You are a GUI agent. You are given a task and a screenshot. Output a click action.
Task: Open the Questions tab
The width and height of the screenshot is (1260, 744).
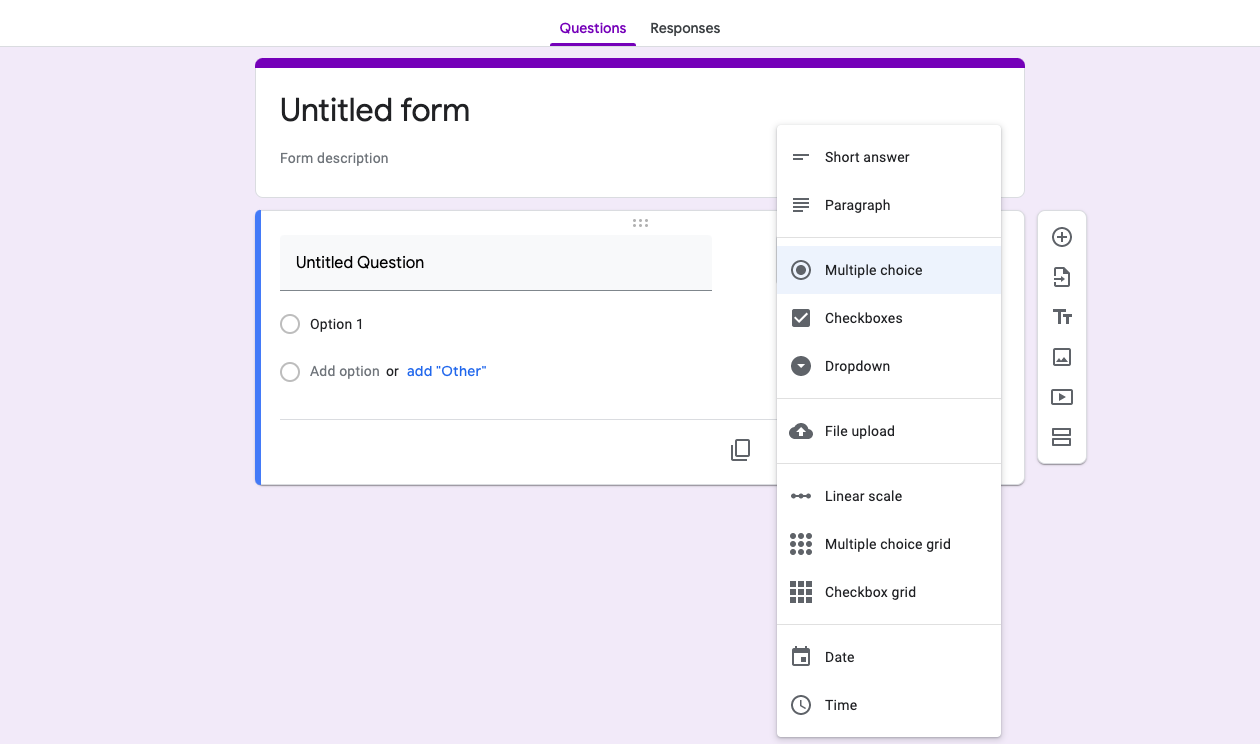click(593, 28)
